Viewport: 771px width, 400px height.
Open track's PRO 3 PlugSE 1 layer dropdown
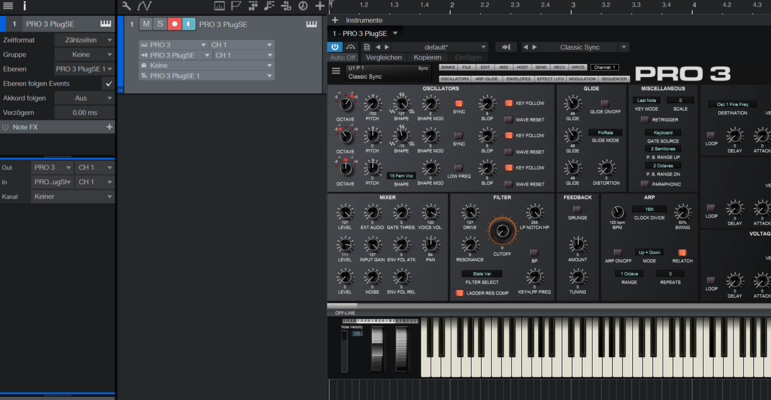coord(207,76)
